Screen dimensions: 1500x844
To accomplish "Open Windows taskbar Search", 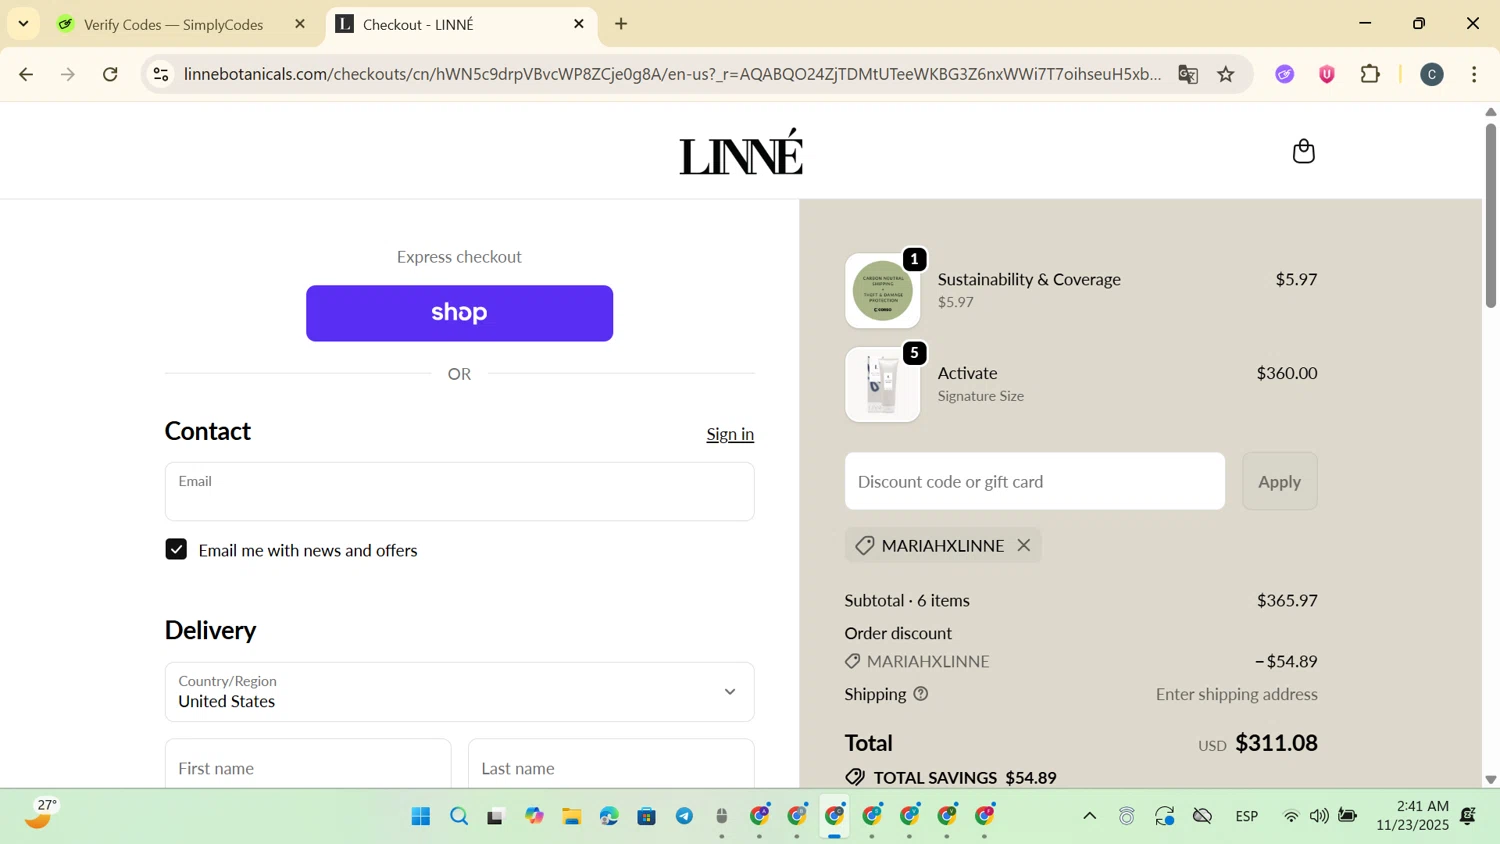I will click(459, 816).
